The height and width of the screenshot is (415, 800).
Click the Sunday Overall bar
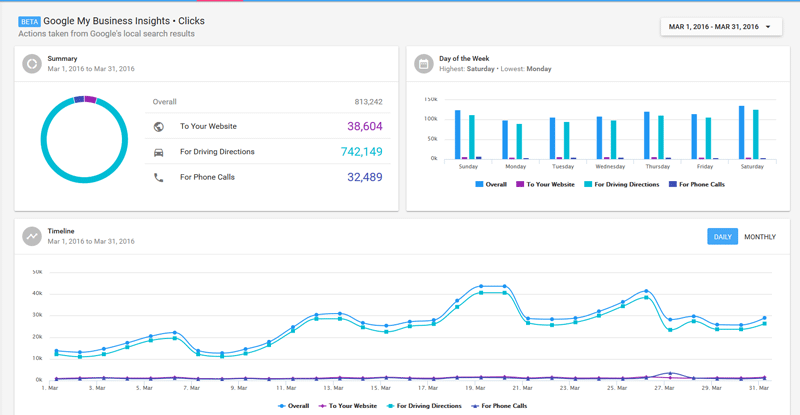pyautogui.click(x=458, y=135)
